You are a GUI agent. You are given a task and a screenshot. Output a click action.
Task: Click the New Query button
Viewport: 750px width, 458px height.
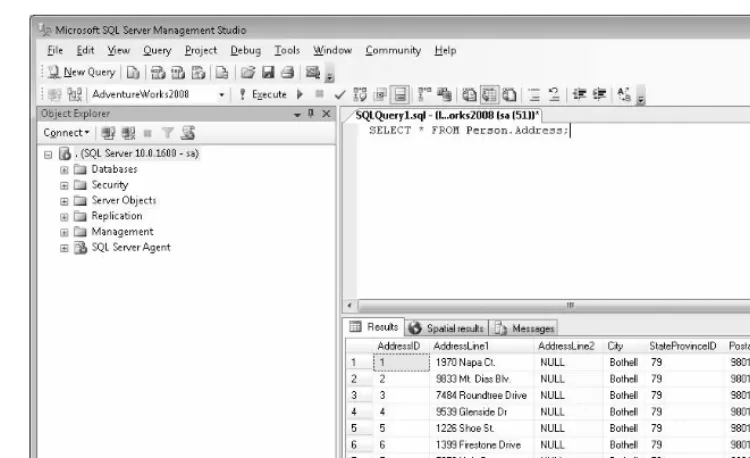(x=82, y=72)
